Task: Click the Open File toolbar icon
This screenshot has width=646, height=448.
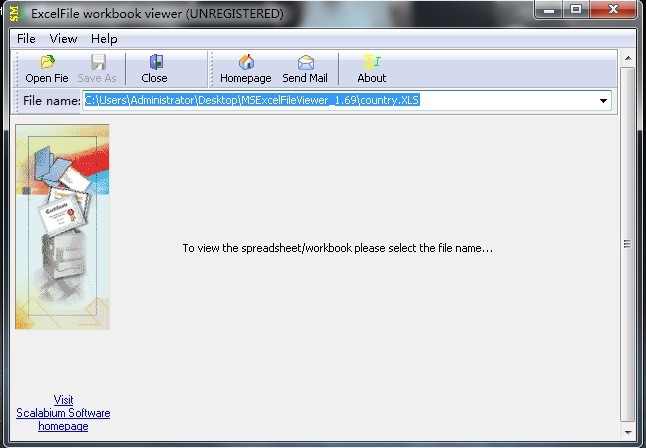Action: click(46, 63)
